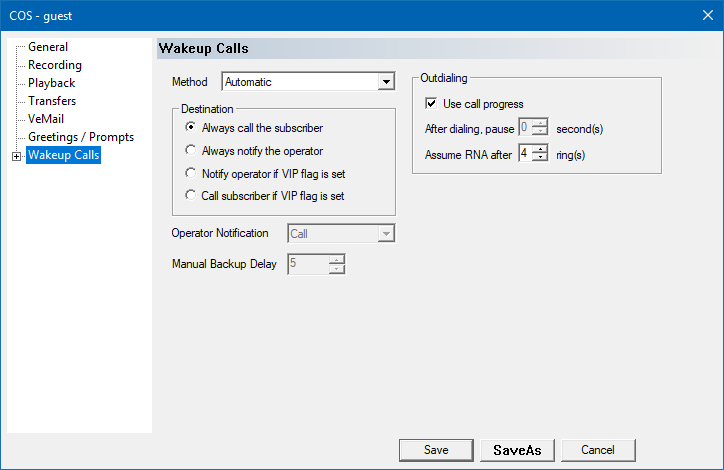
Task: Go to Recording settings page
Action: pos(55,65)
